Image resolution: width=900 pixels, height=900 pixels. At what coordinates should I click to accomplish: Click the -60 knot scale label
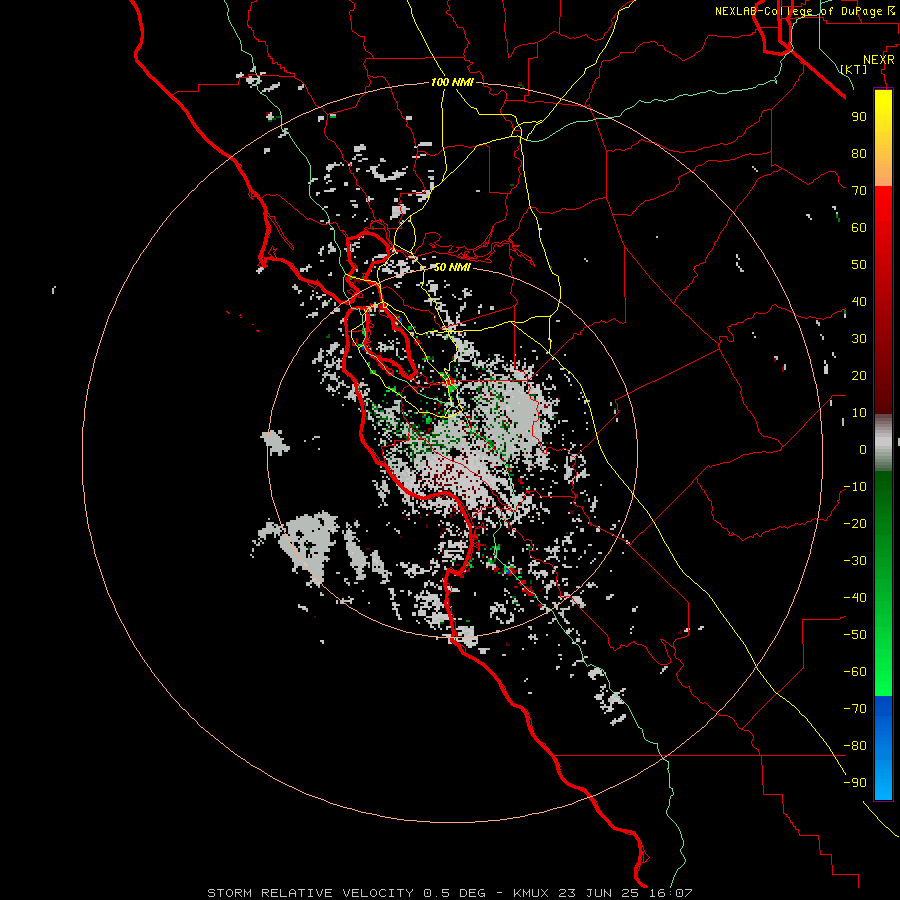click(x=855, y=672)
